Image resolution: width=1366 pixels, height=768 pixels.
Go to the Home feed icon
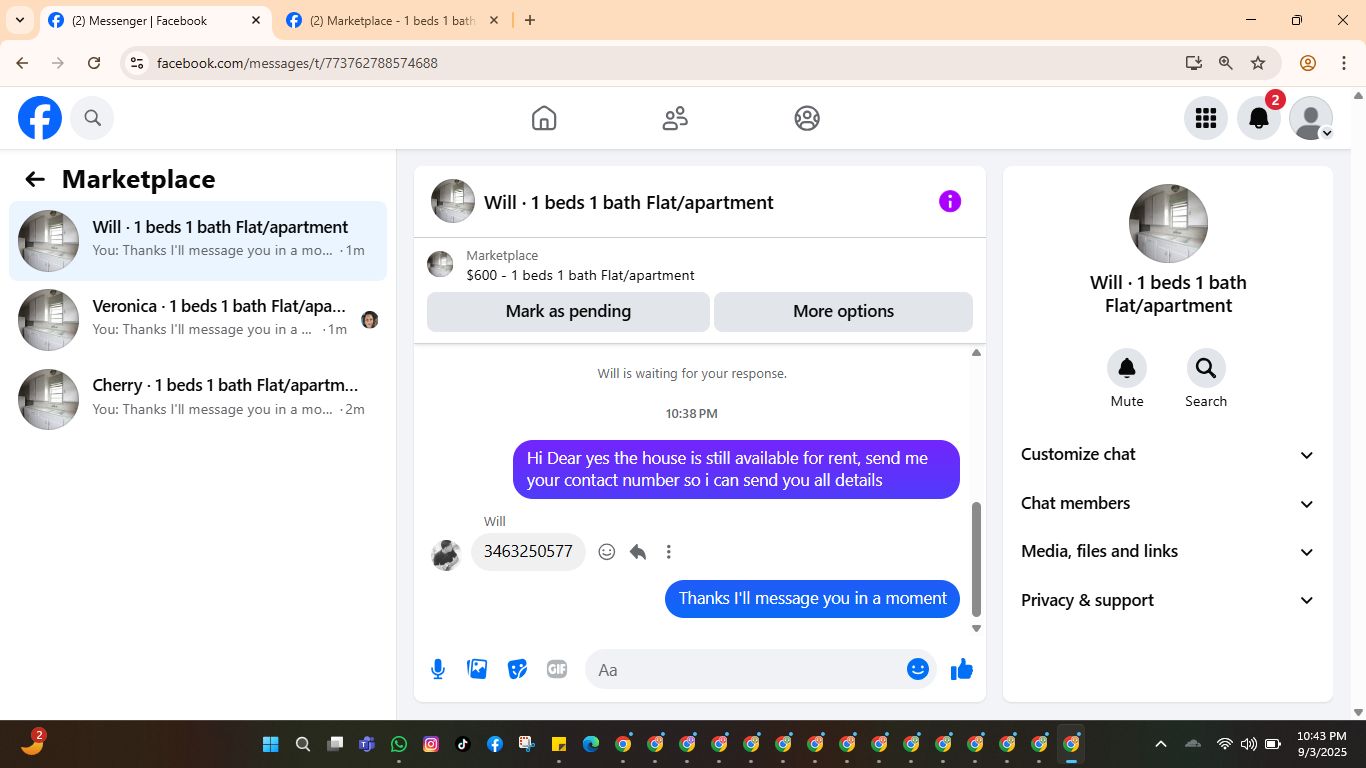(x=544, y=118)
